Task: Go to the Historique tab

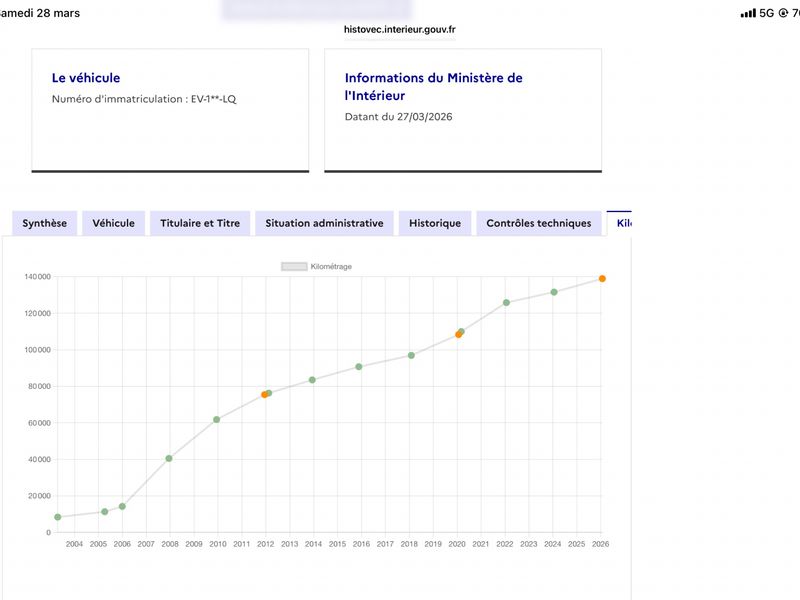Action: coord(435,223)
